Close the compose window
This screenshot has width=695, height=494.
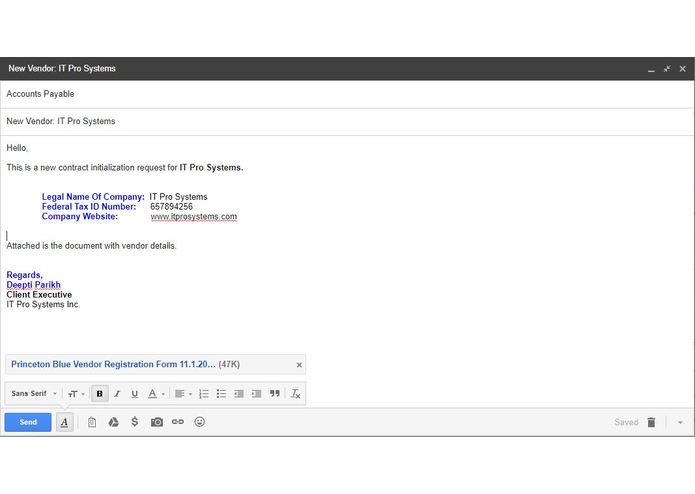[x=683, y=69]
